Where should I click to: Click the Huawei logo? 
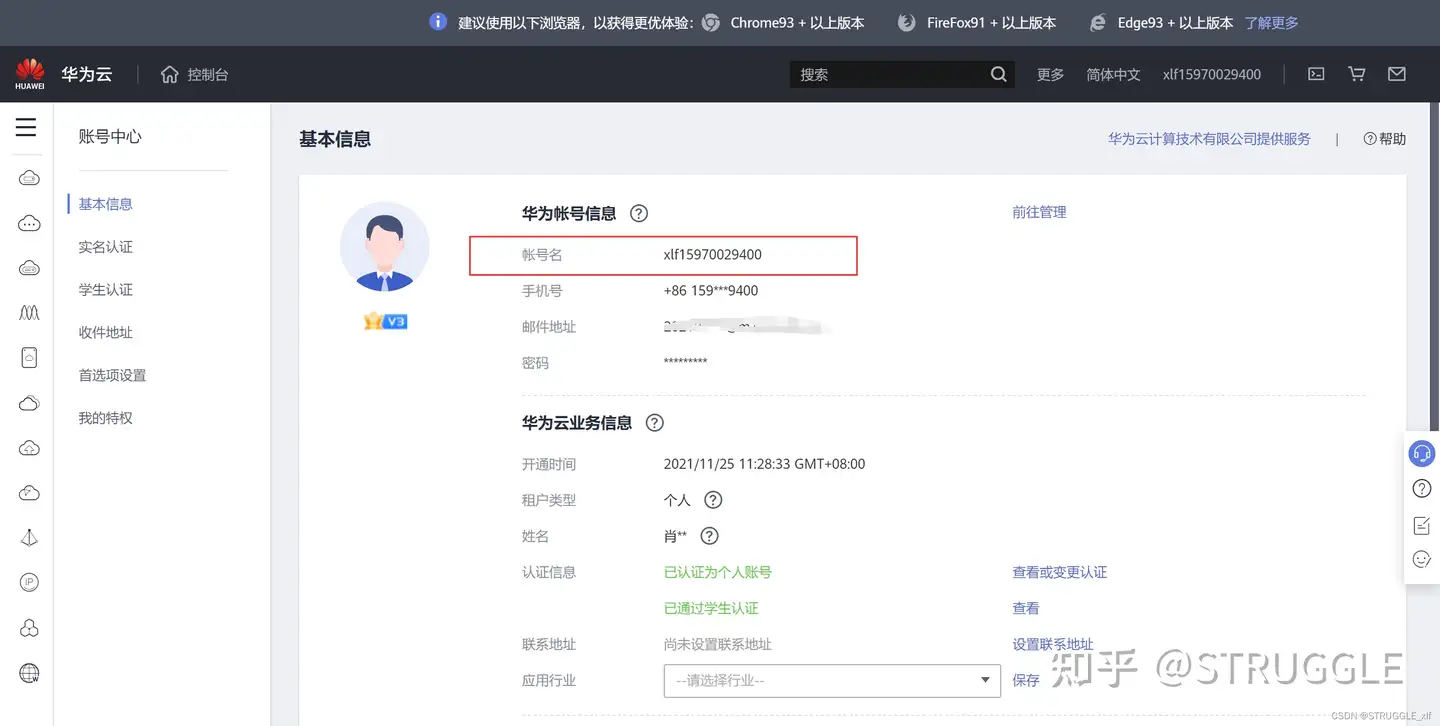[29, 74]
